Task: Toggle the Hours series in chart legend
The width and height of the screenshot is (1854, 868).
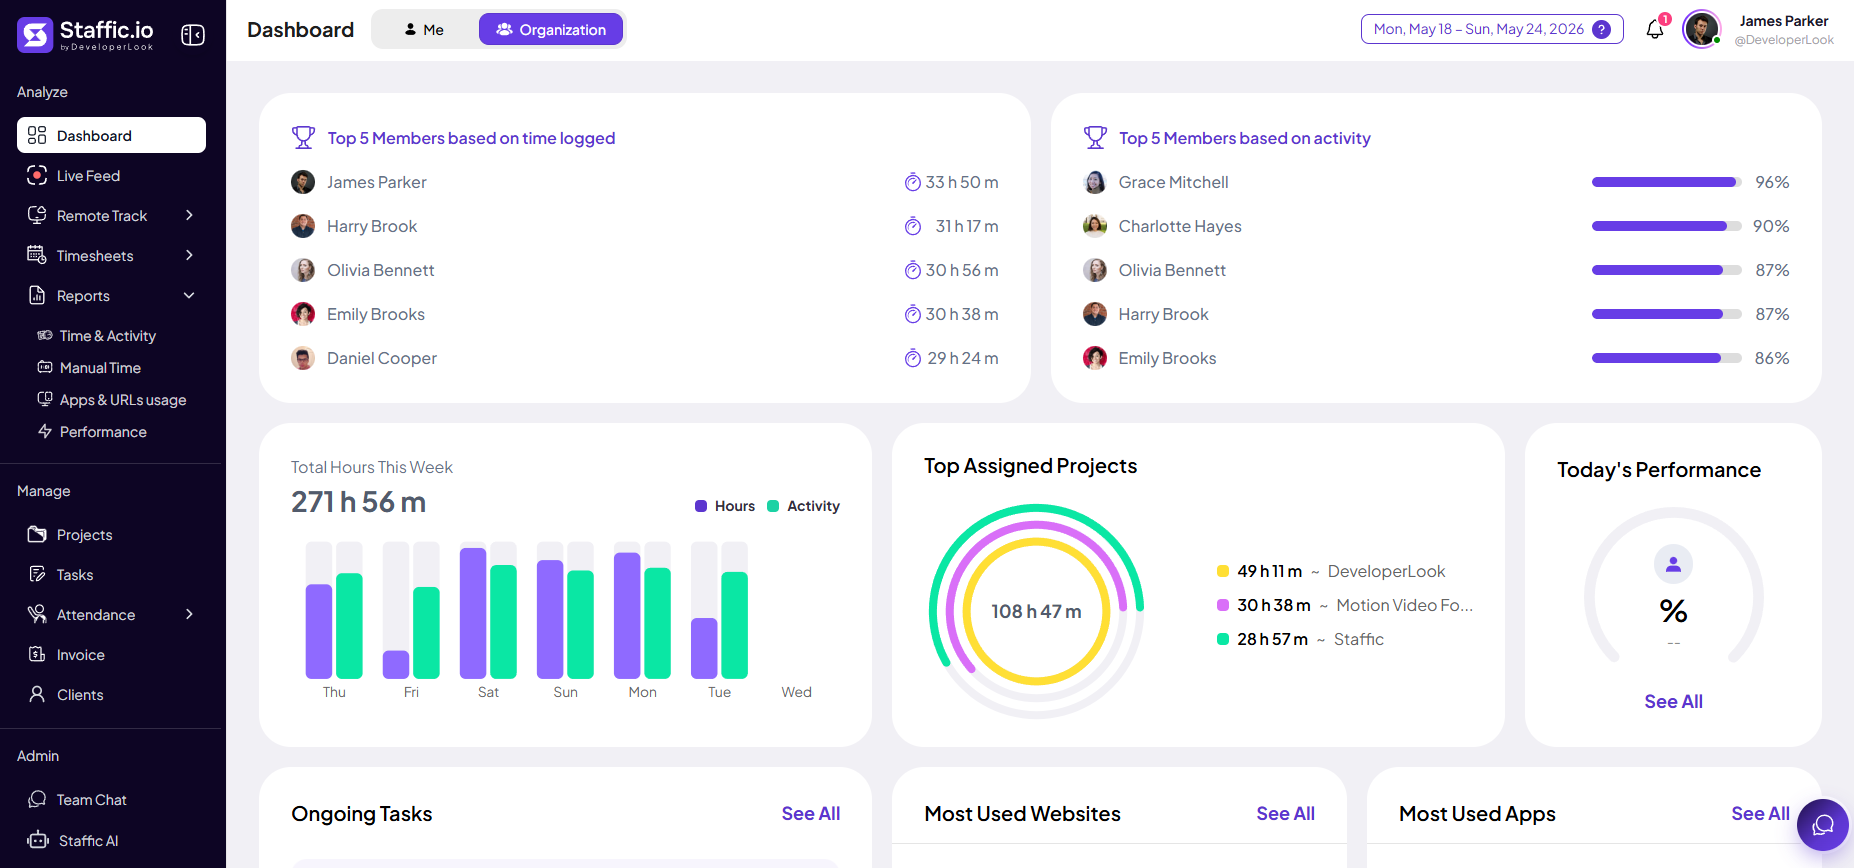Action: click(x=725, y=506)
